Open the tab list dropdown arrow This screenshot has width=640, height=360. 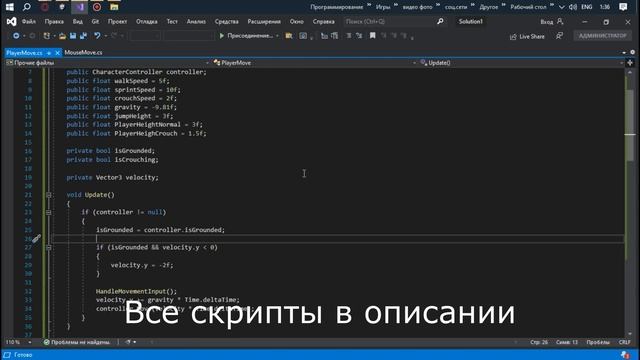(624, 53)
